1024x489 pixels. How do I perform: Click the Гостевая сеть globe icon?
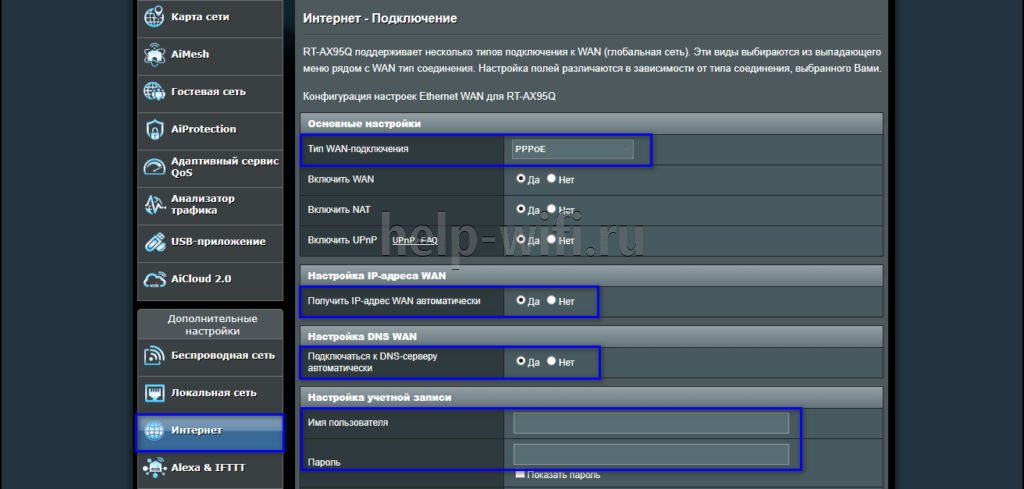[x=154, y=92]
